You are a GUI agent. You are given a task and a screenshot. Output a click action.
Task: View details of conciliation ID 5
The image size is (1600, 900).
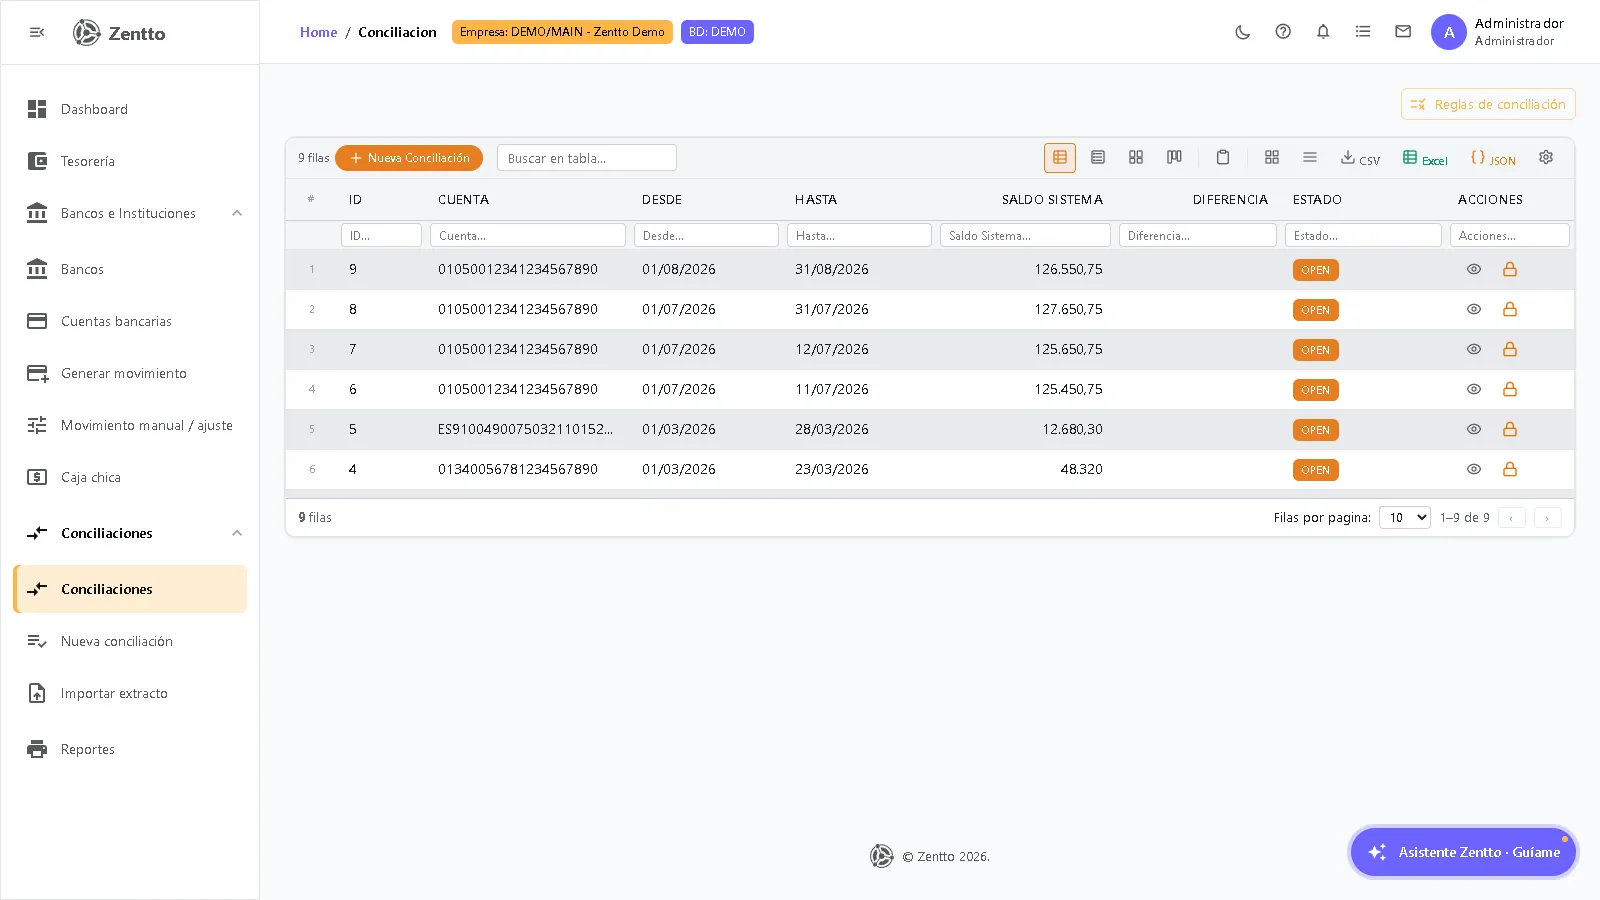(1474, 429)
